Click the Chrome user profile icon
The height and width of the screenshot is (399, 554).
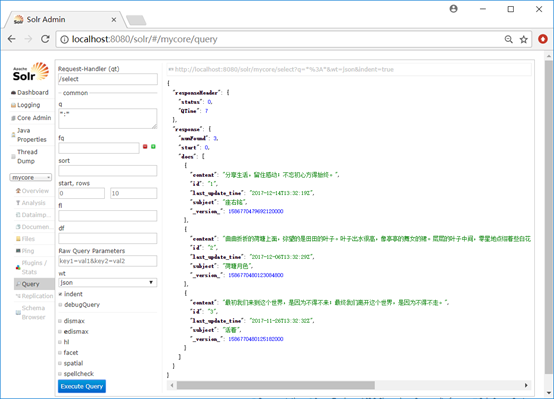click(x=453, y=9)
